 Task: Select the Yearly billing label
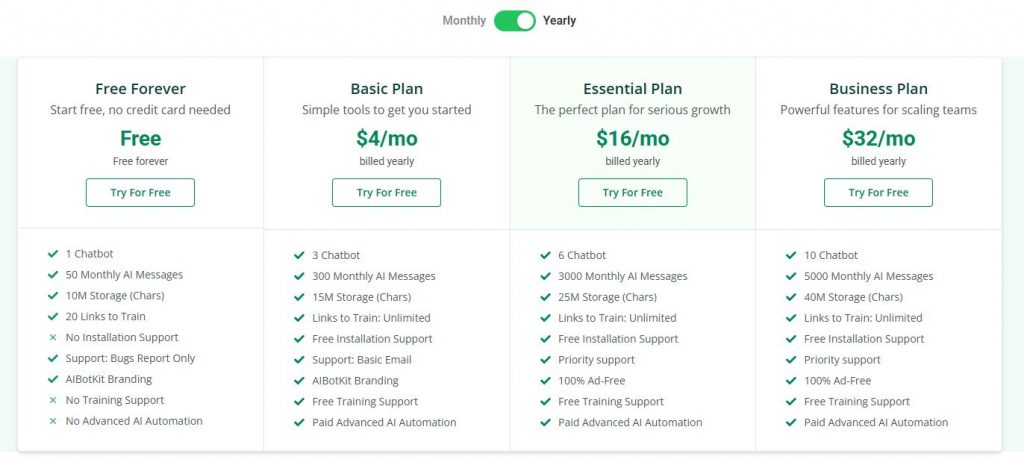tap(560, 21)
